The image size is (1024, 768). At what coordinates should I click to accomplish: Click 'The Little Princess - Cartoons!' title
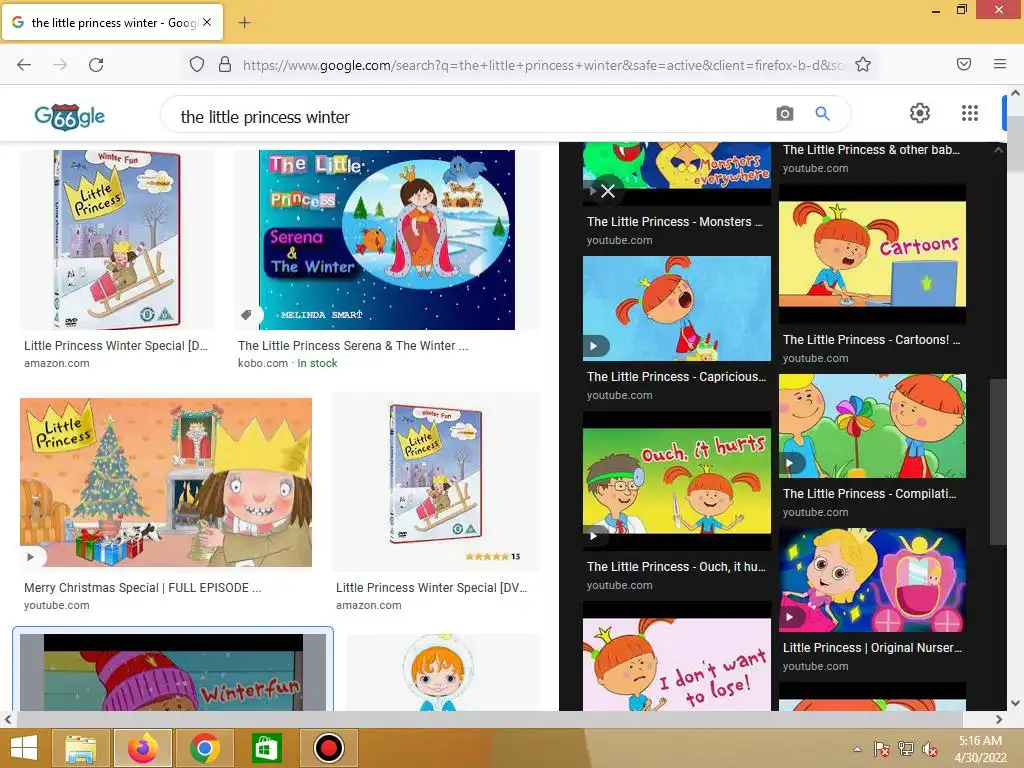click(872, 340)
